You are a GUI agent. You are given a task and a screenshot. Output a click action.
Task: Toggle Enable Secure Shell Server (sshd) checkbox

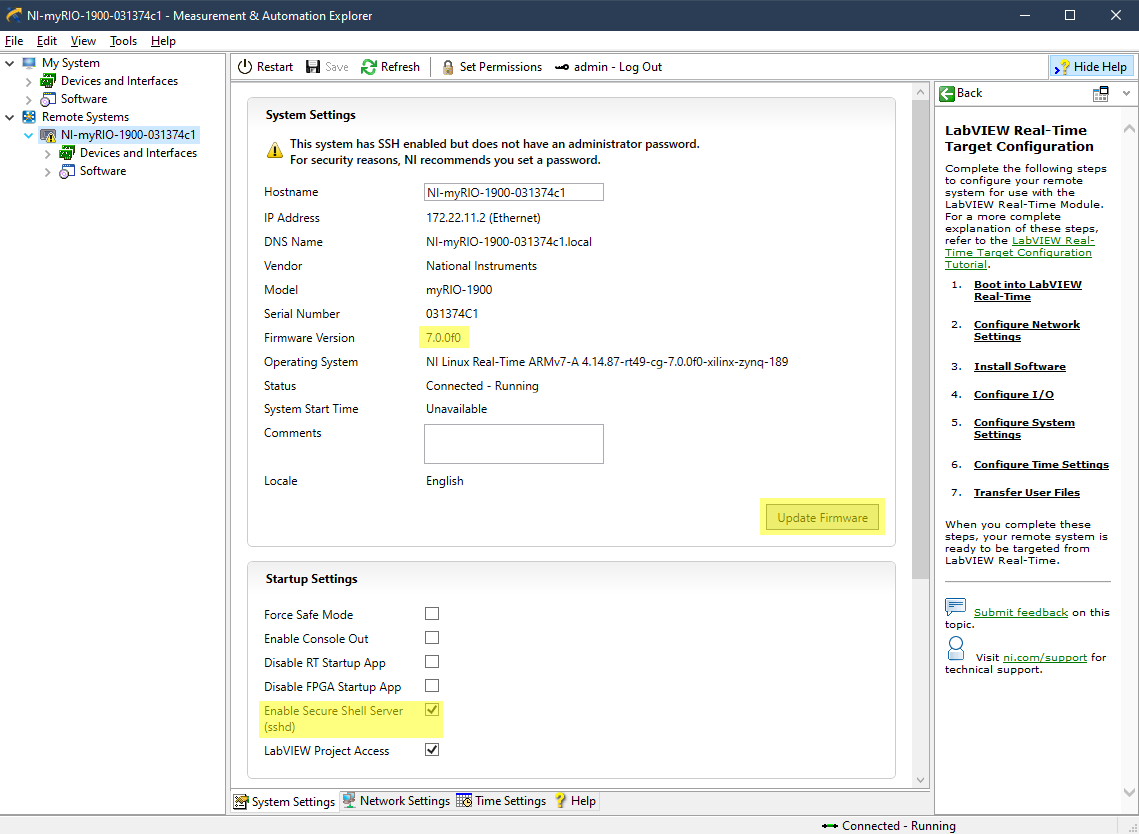click(432, 710)
